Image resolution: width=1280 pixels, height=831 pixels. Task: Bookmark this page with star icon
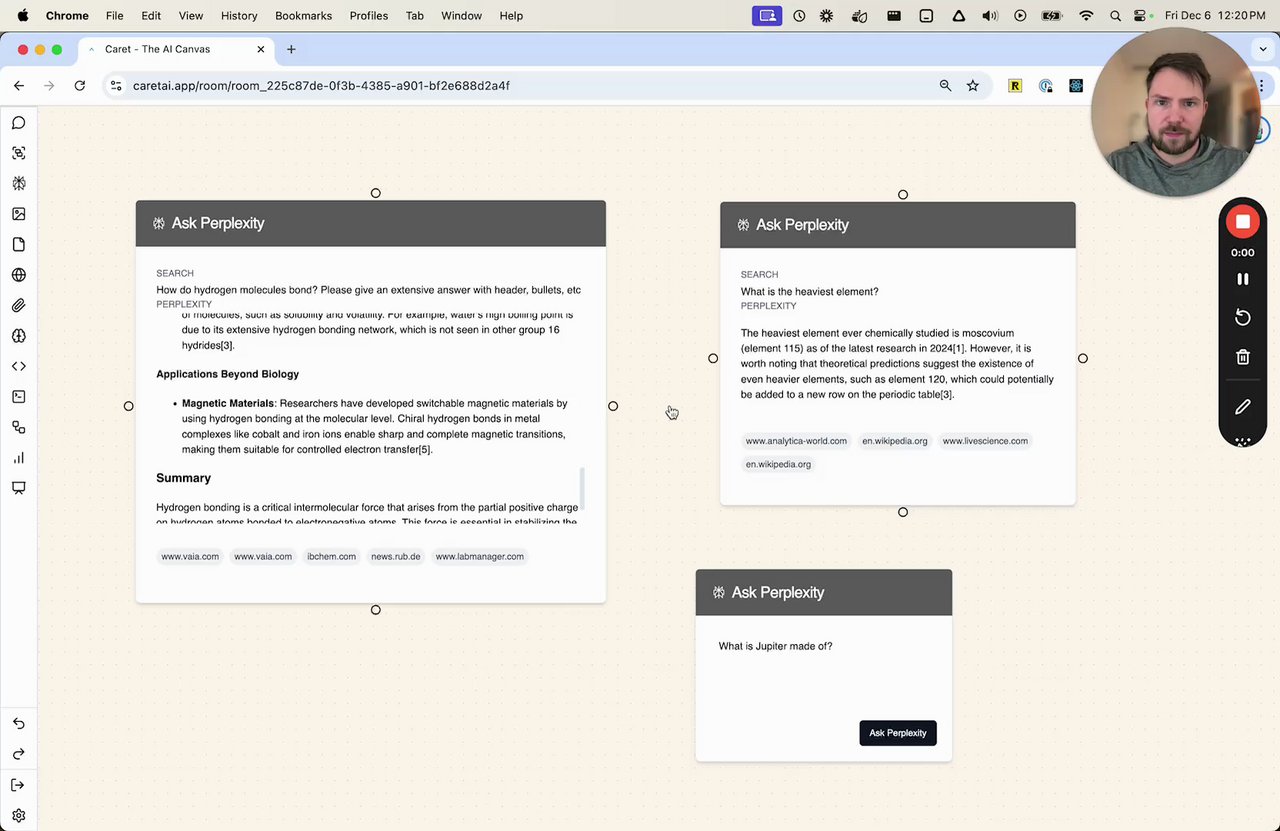[973, 86]
